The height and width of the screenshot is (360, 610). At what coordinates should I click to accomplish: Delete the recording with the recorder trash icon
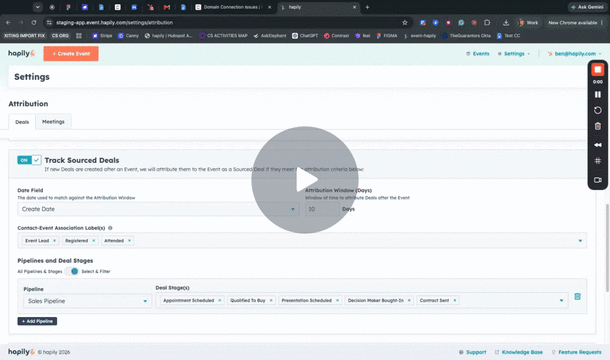(598, 126)
